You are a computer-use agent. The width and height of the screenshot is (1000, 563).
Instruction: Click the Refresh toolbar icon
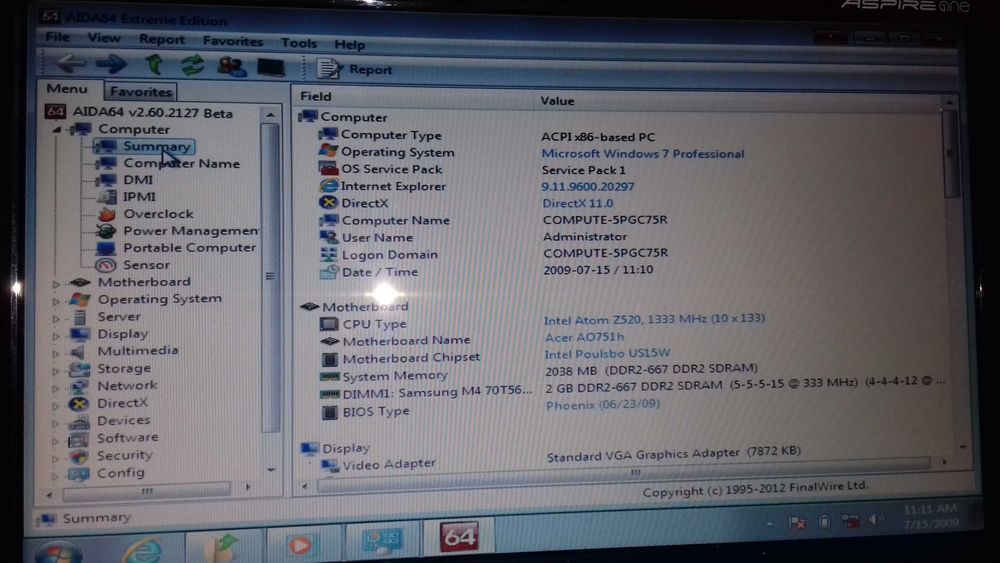pyautogui.click(x=193, y=65)
